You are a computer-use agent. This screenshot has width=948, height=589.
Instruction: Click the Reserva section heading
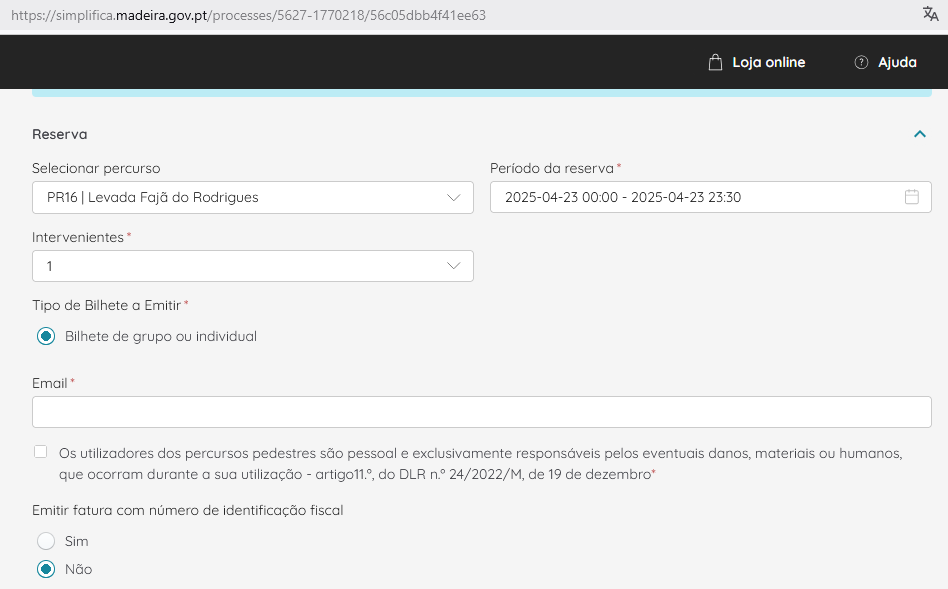pos(60,134)
